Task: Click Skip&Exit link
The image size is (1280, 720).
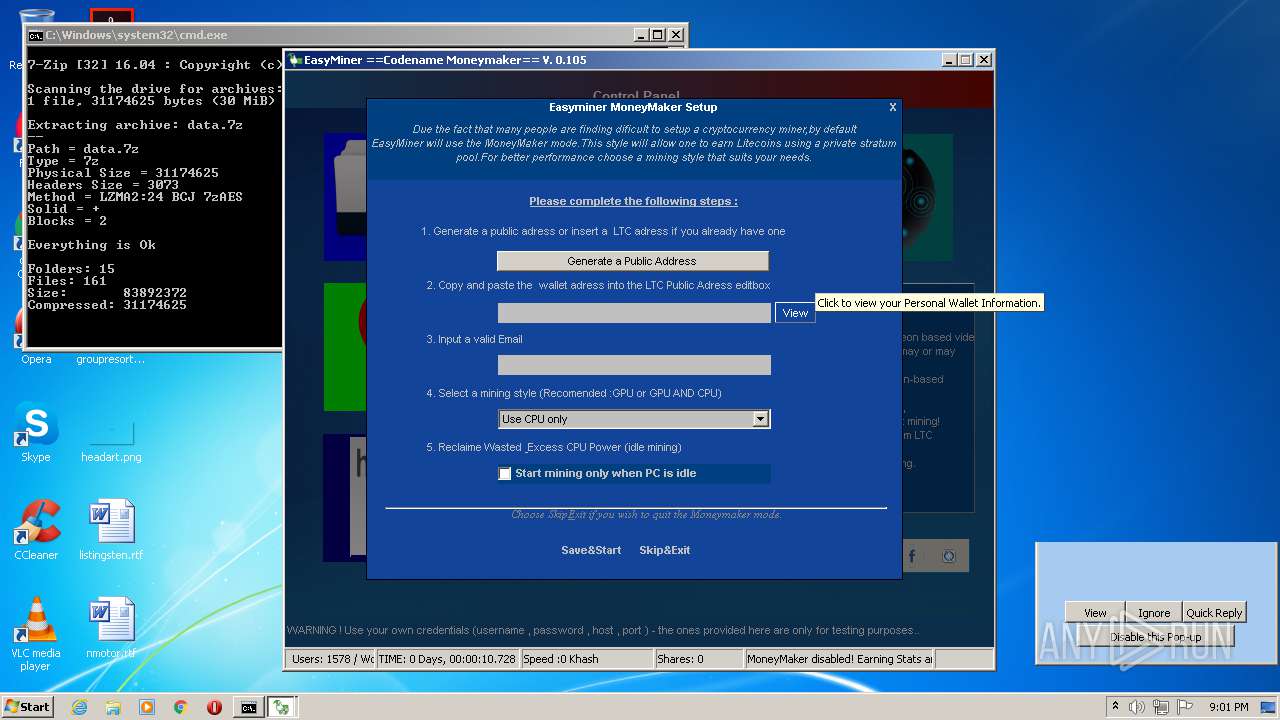Action: (664, 550)
